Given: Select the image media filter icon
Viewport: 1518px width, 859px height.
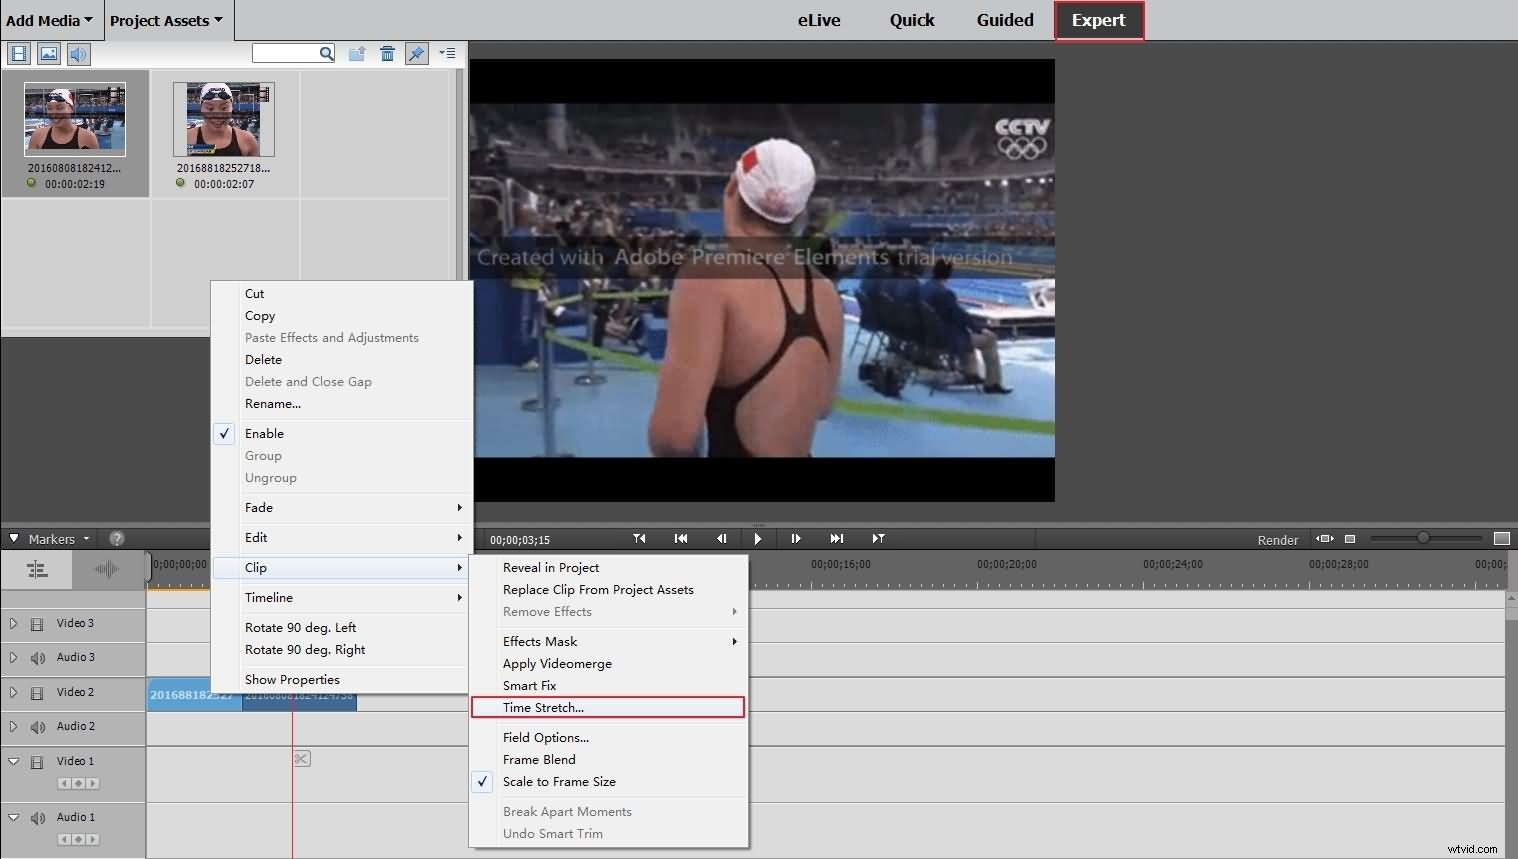Looking at the screenshot, I should 48,54.
